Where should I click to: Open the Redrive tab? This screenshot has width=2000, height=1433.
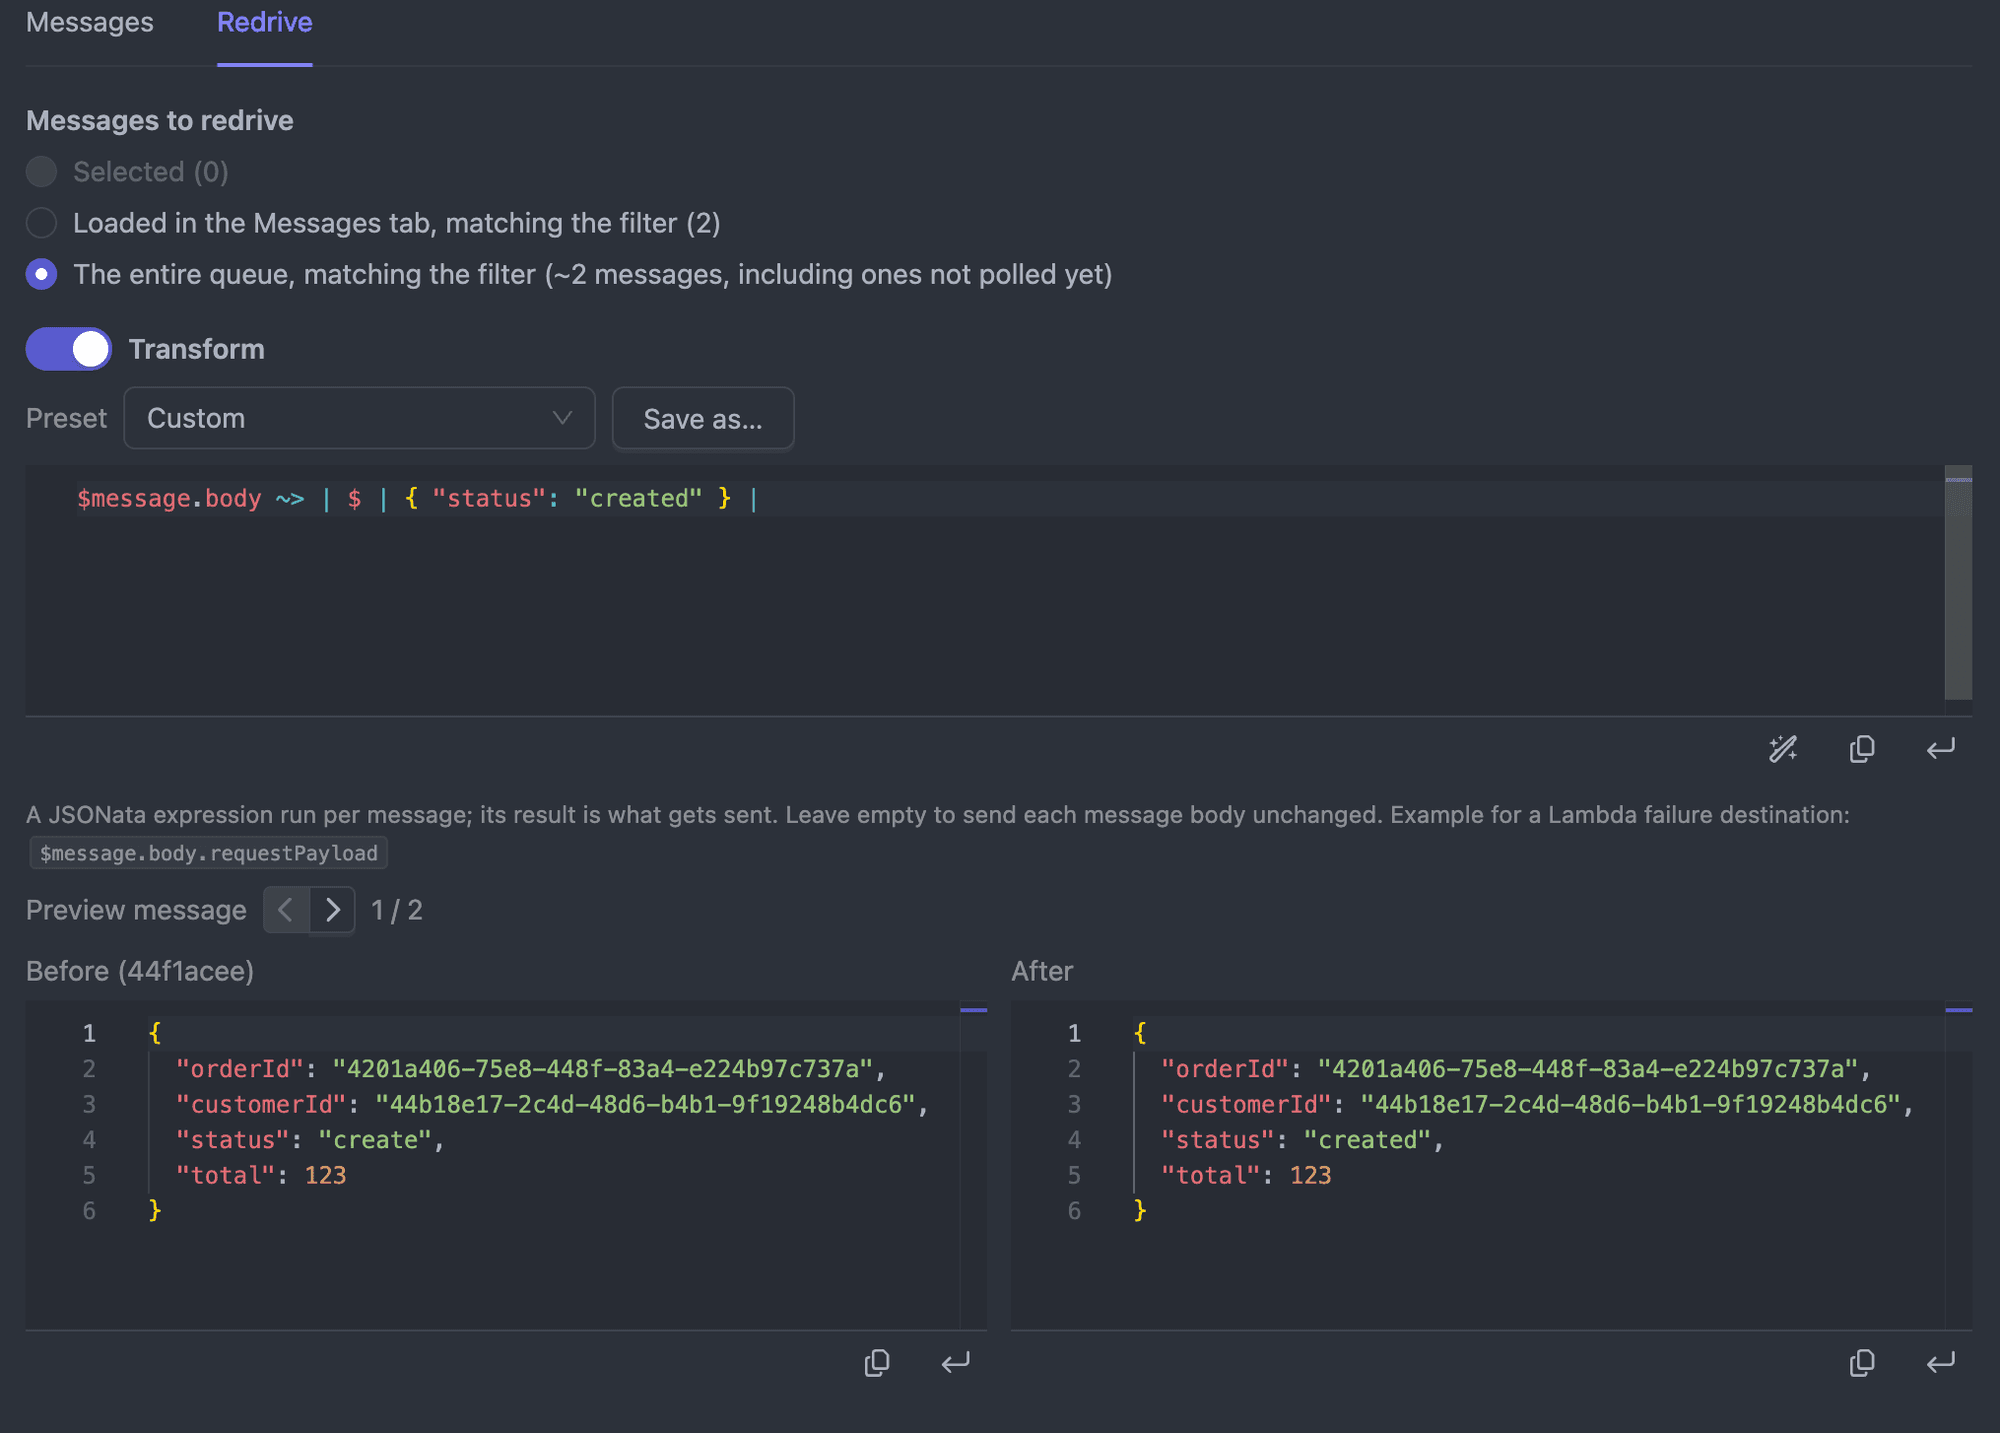(265, 23)
